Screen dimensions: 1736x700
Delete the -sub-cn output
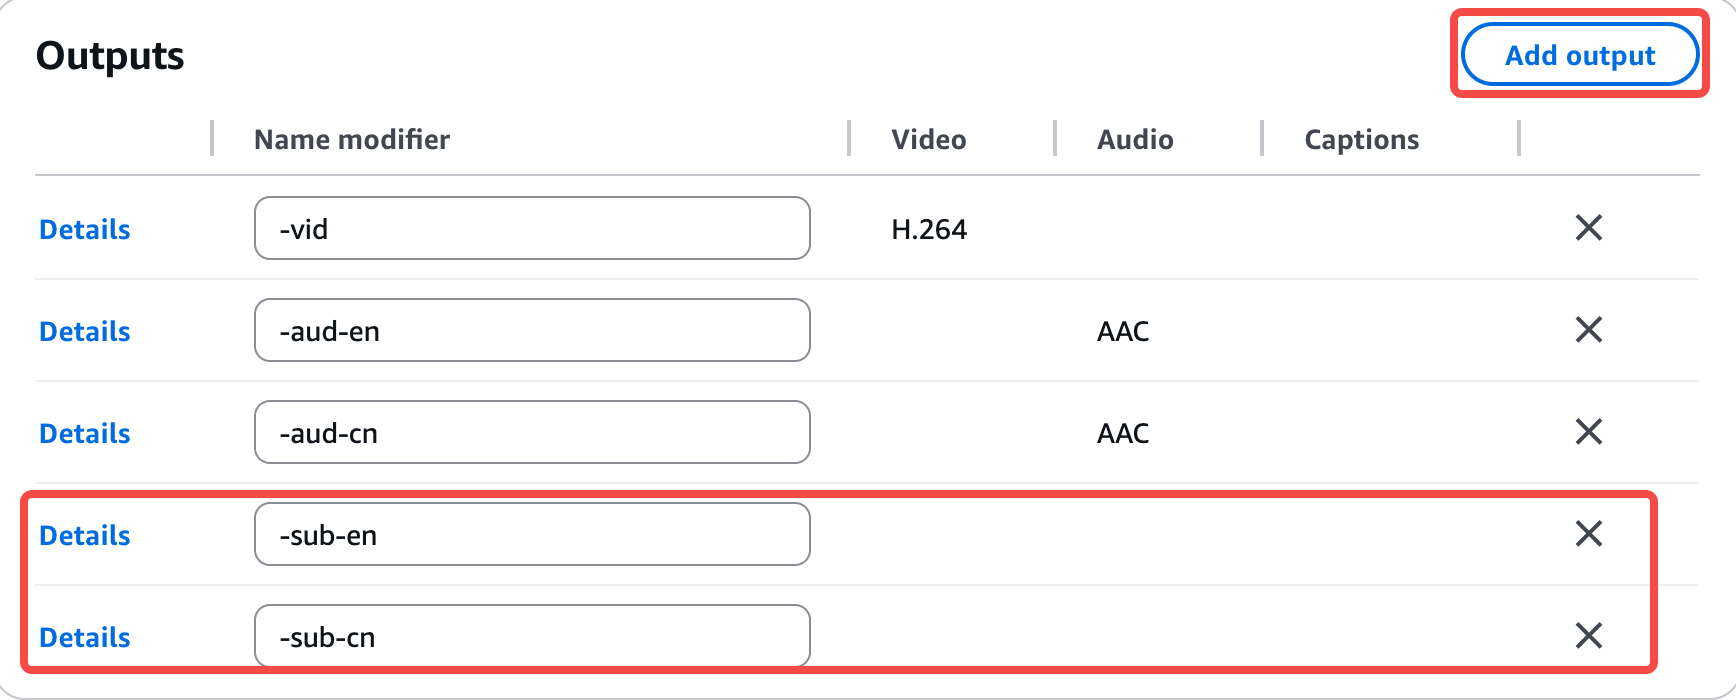click(1589, 636)
